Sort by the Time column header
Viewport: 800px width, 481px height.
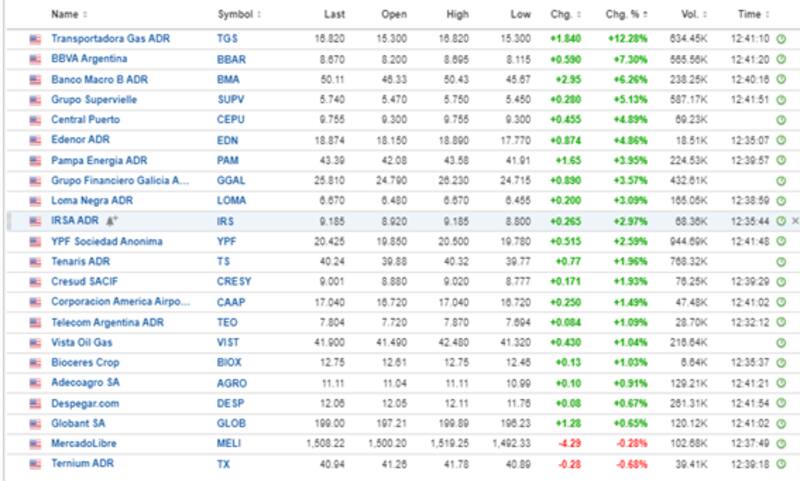pyautogui.click(x=750, y=14)
